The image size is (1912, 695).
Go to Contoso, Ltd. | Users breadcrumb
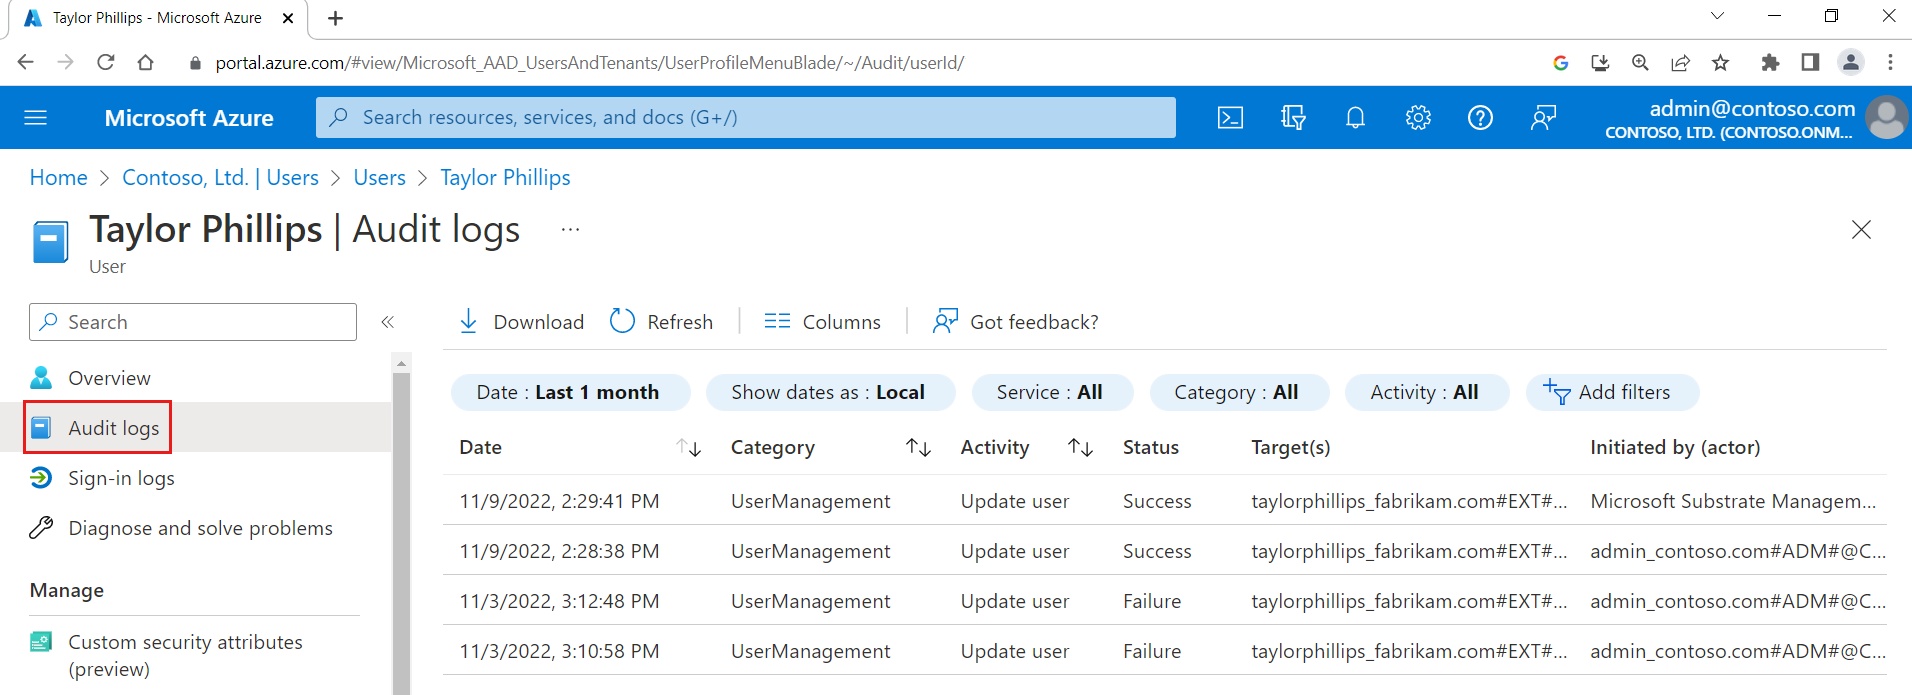pyautogui.click(x=220, y=177)
